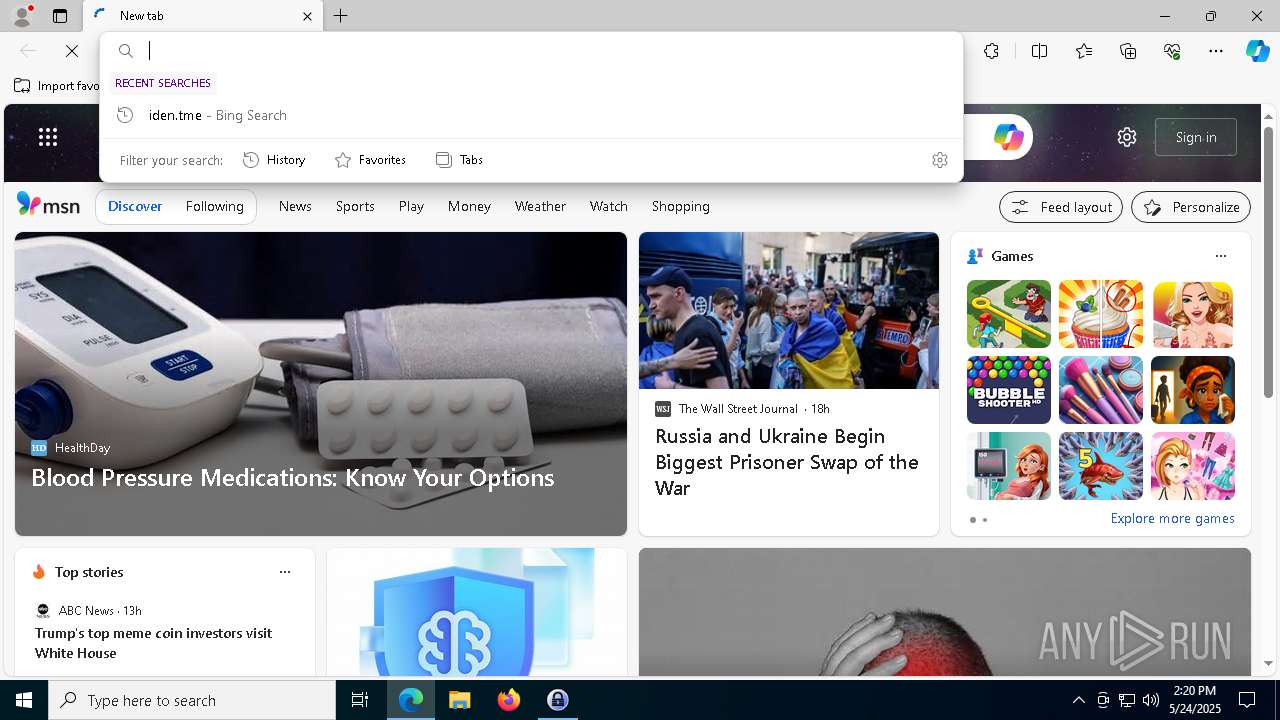1280x720 pixels.
Task: Close the New tab tab
Action: click(307, 16)
